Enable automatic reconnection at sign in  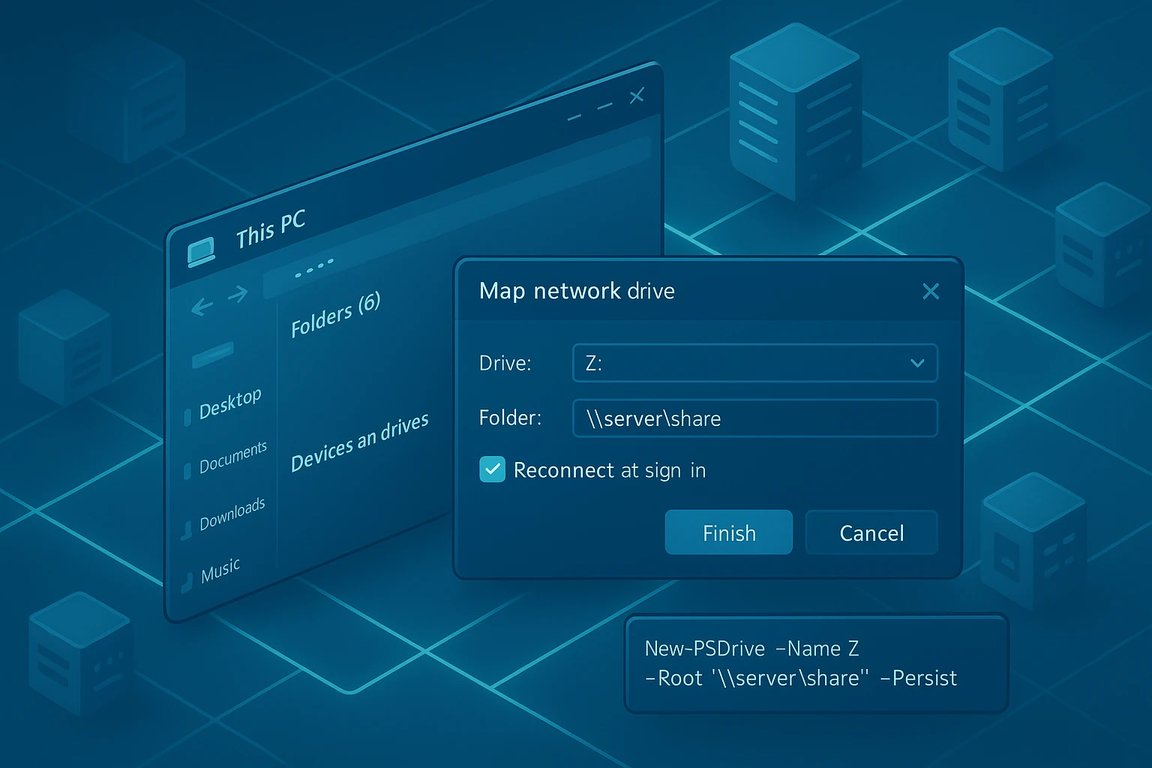pos(490,468)
